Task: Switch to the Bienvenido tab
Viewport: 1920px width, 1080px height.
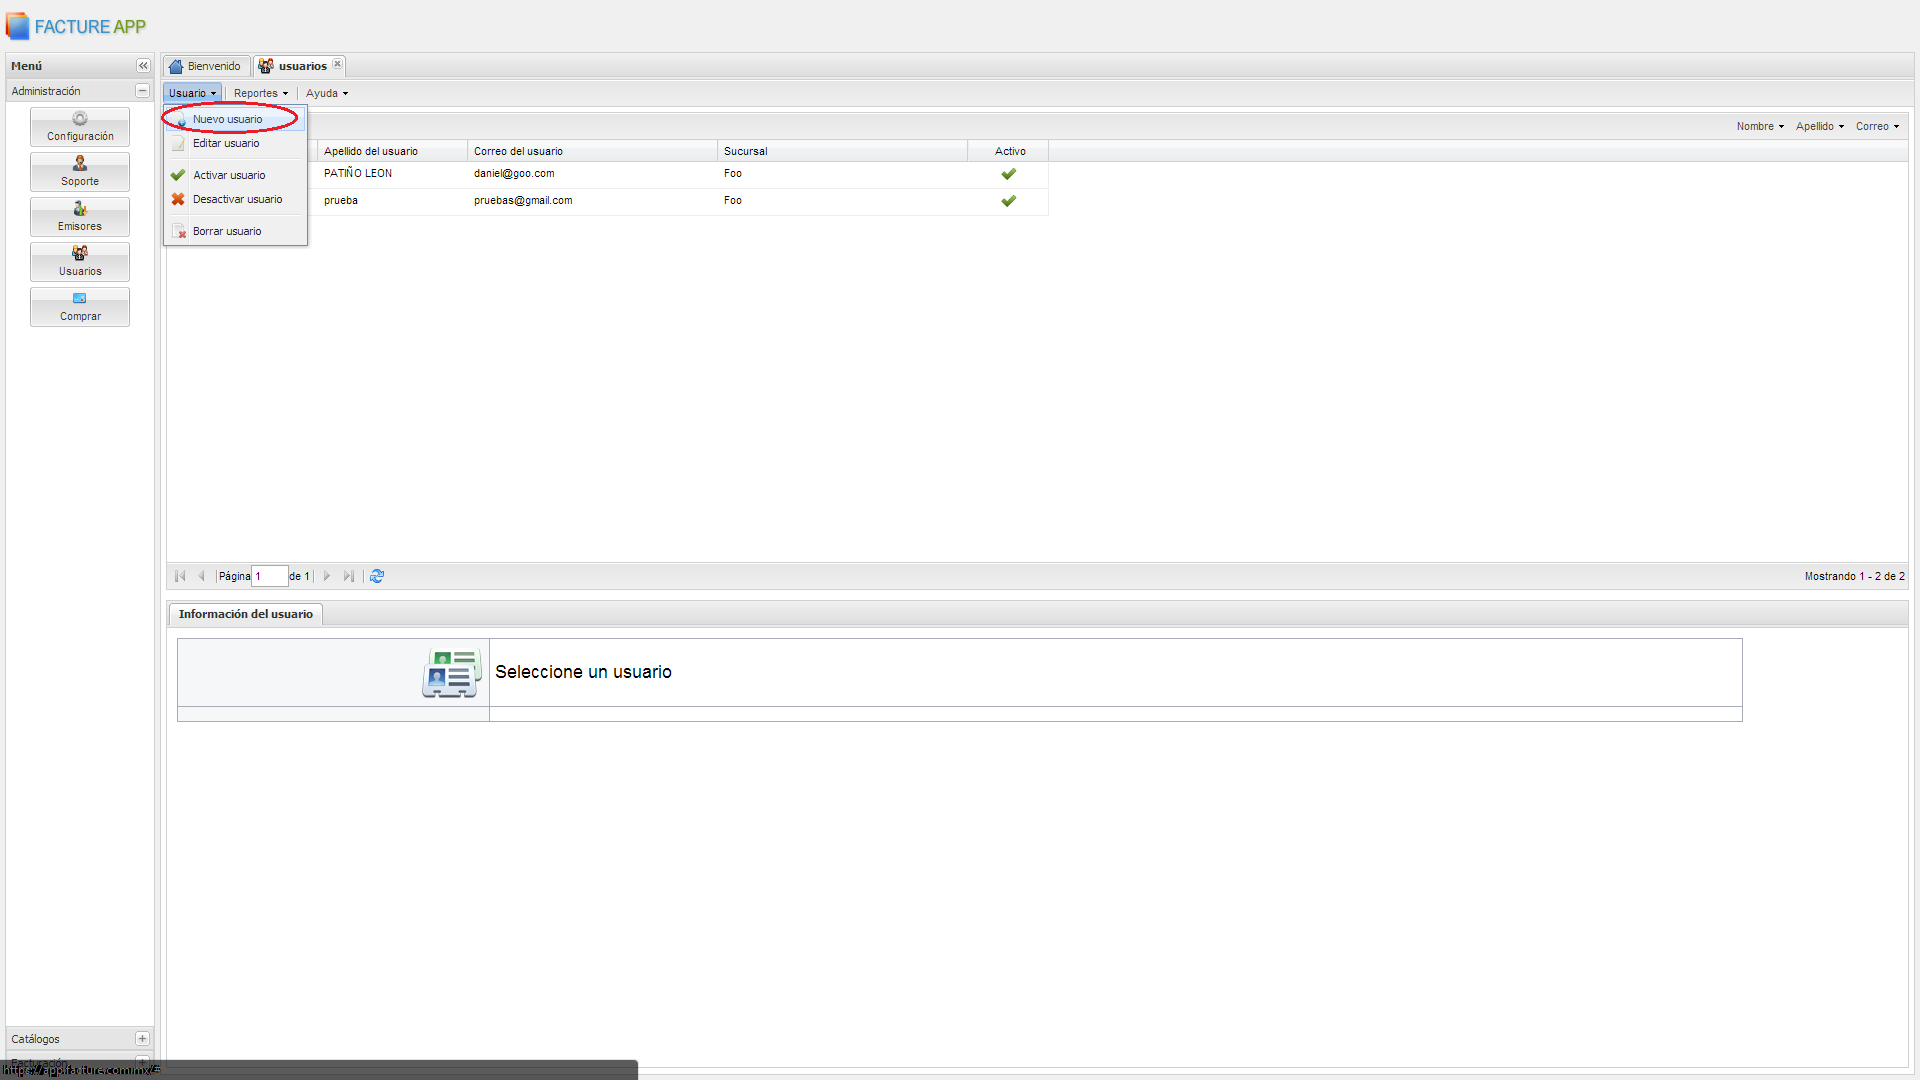Action: (x=206, y=66)
